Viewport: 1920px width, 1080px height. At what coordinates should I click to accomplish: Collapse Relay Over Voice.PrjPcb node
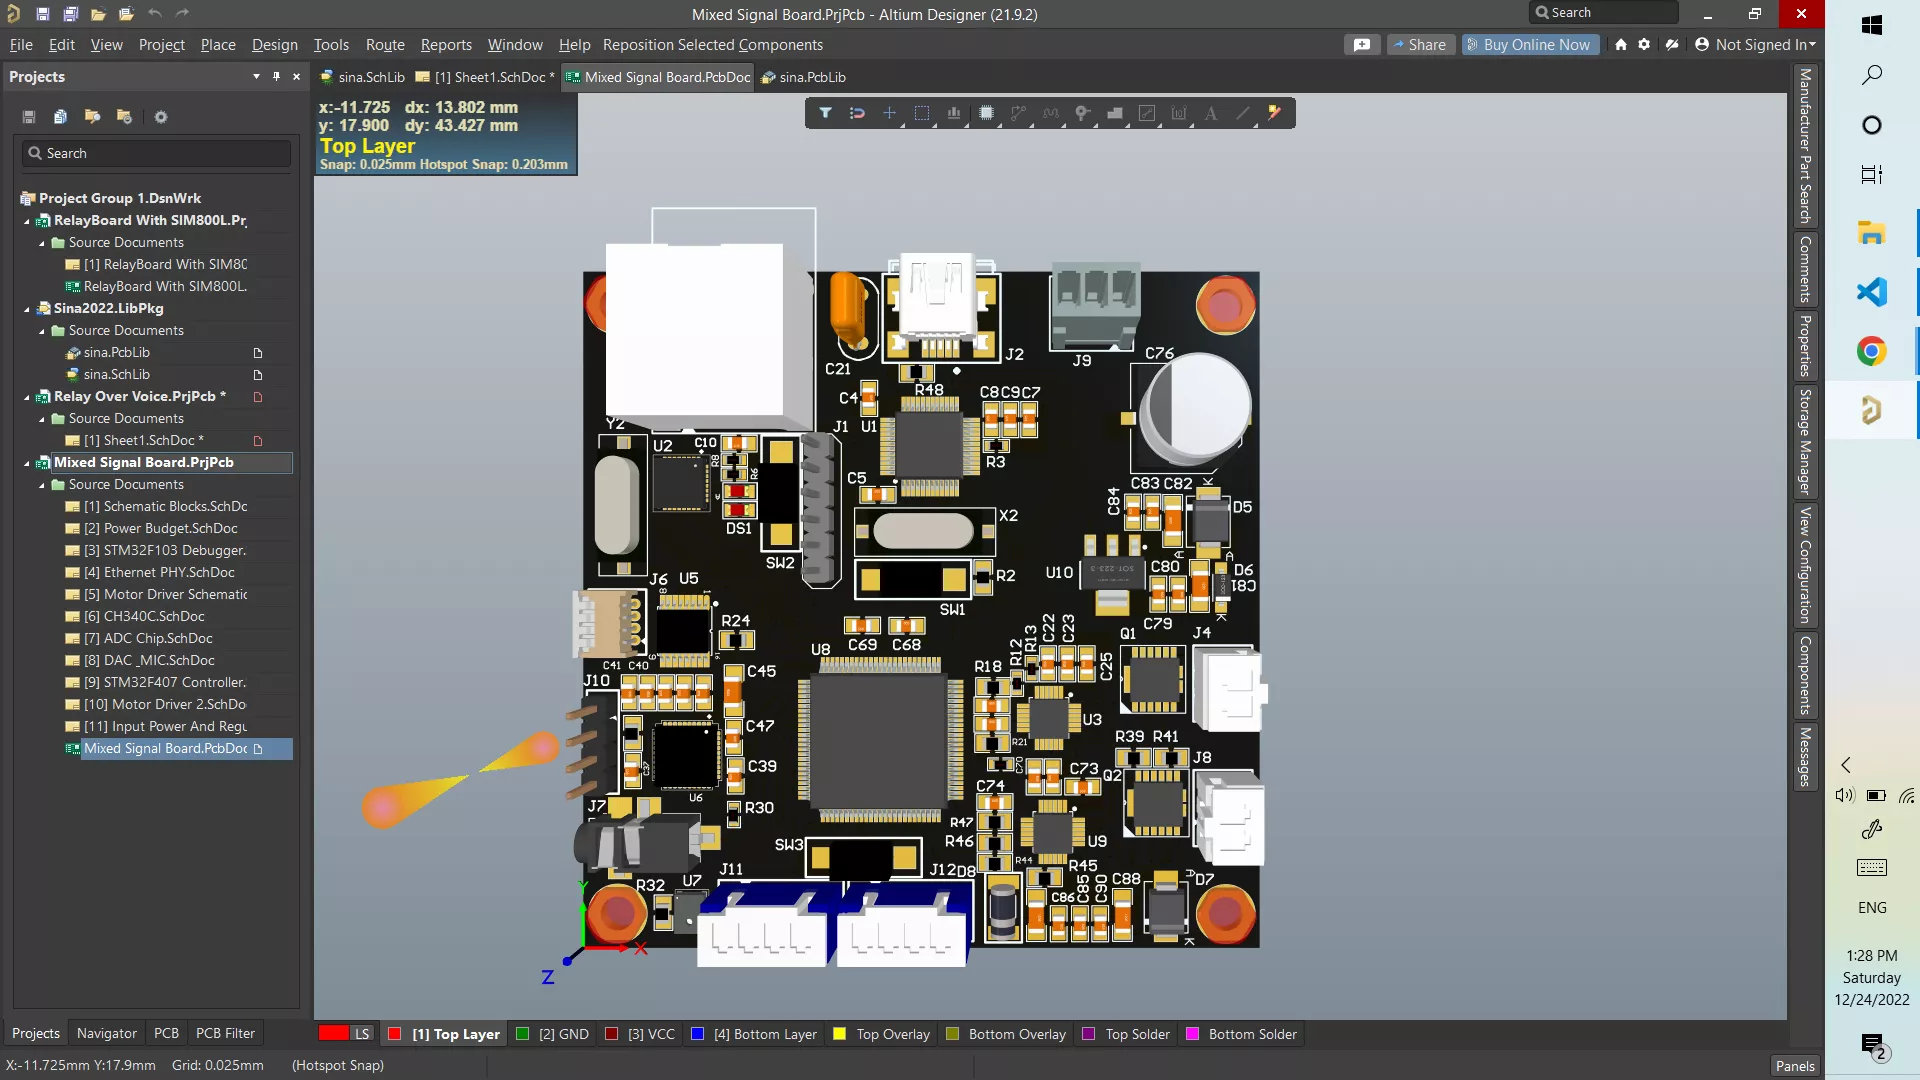pyautogui.click(x=27, y=397)
